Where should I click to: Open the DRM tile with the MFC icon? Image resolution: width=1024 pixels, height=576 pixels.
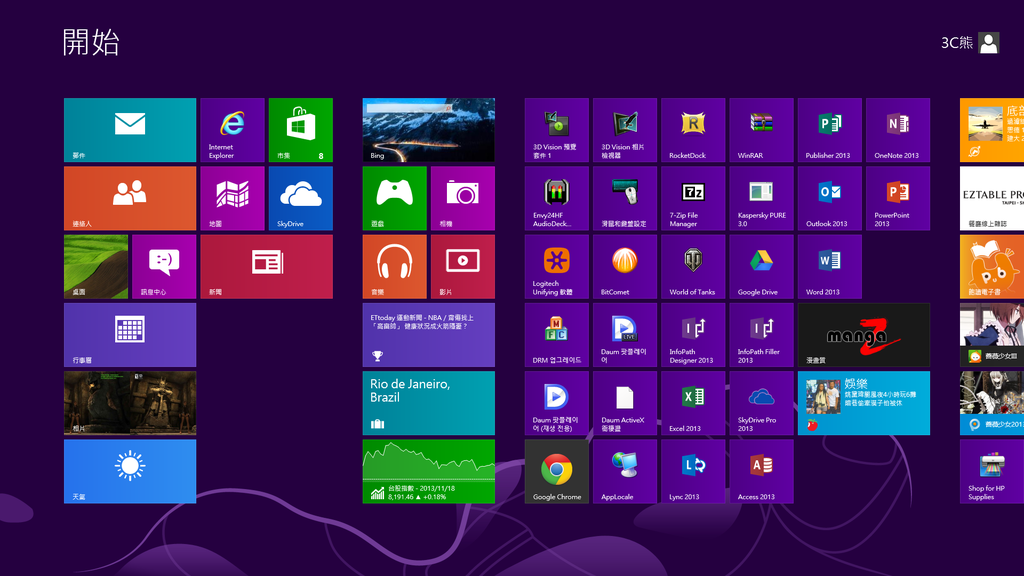click(556, 335)
